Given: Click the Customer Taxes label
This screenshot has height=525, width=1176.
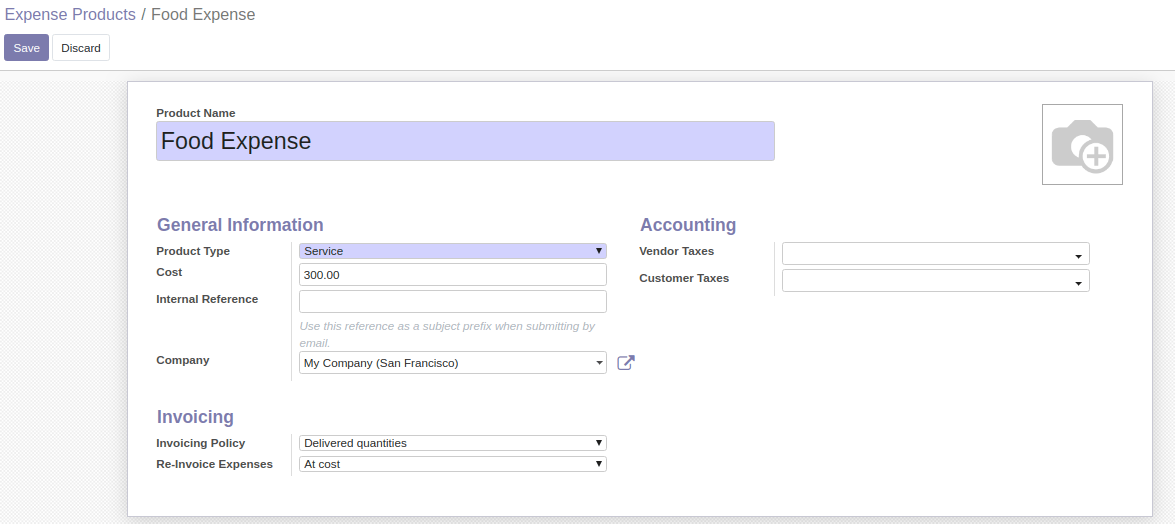Looking at the screenshot, I should tap(684, 278).
